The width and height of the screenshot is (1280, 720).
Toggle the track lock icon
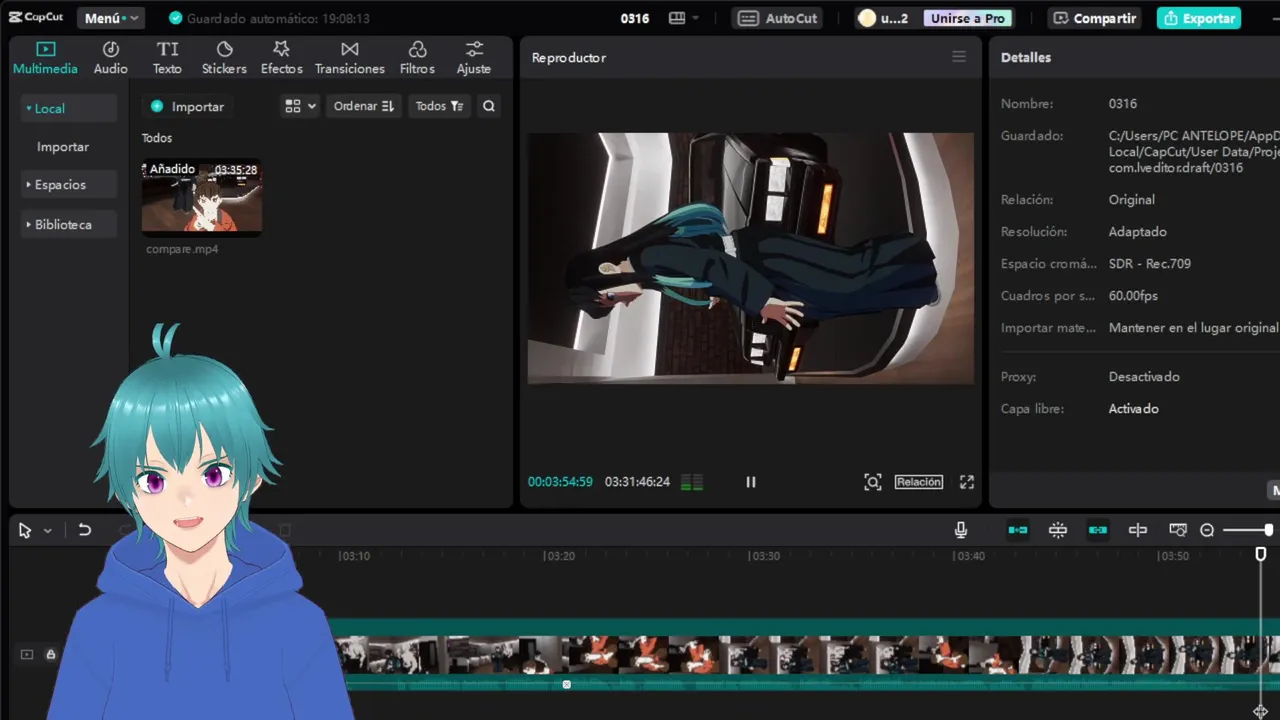click(x=51, y=654)
